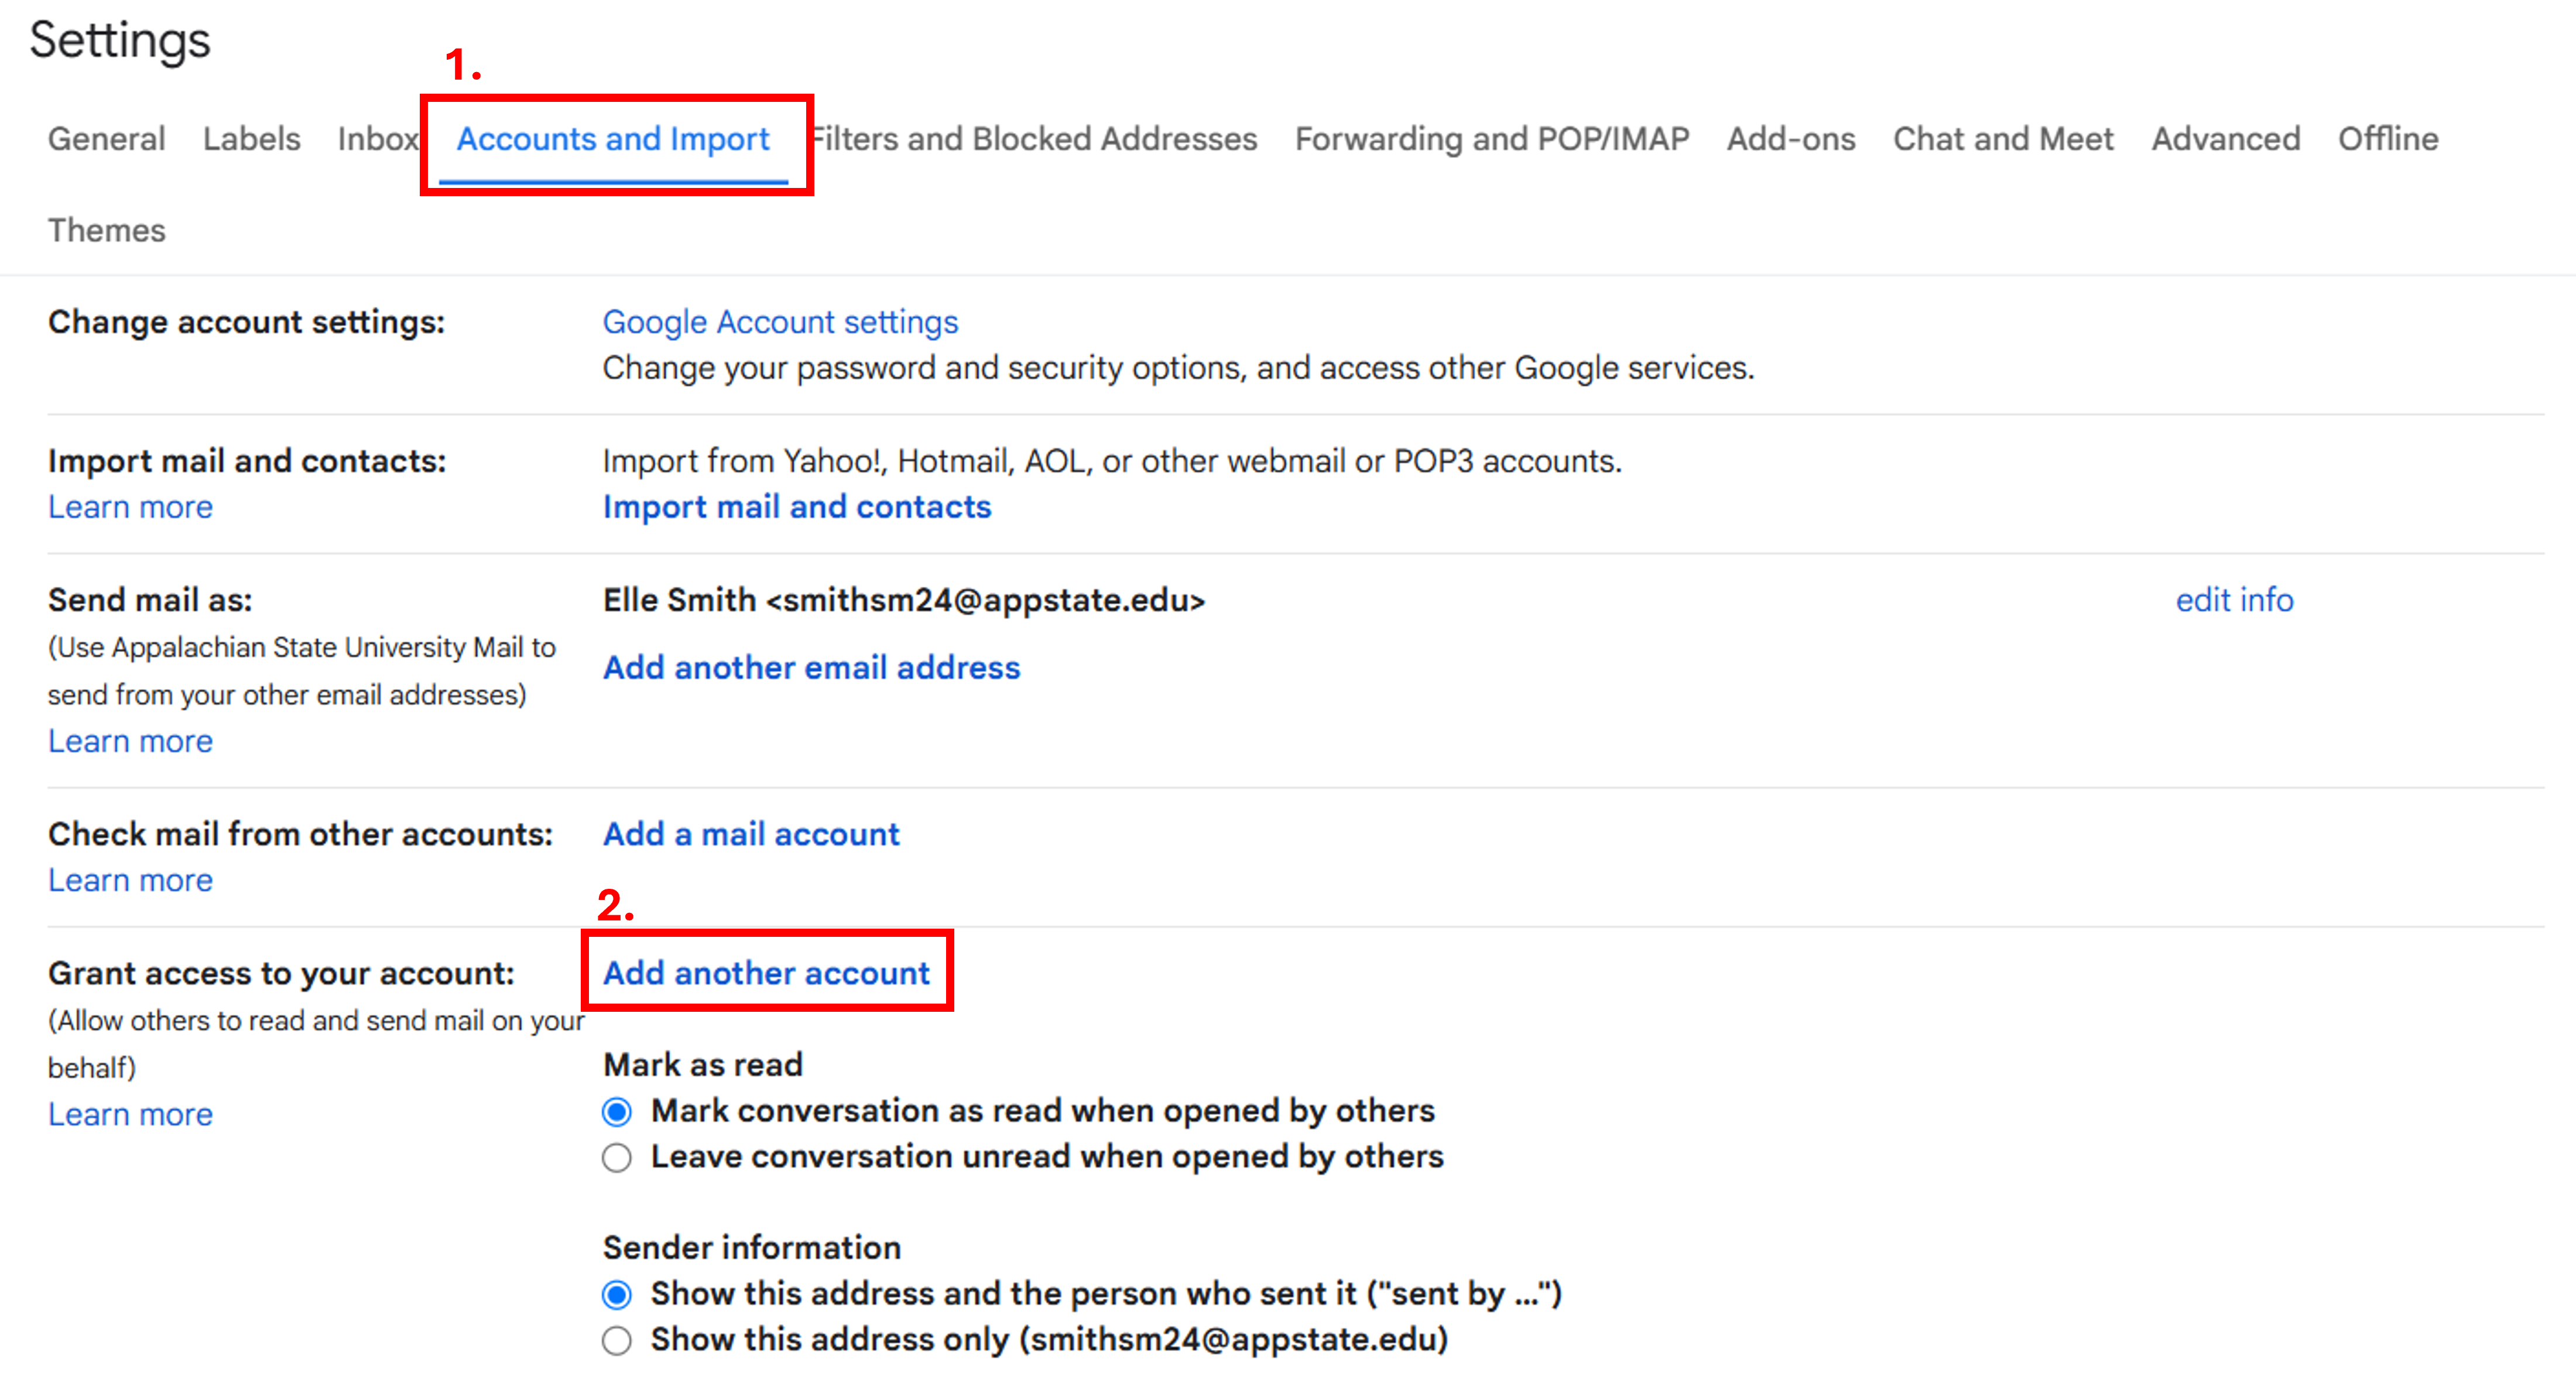2576x1376 pixels.
Task: Click edit info for Elle Smith
Action: [x=2234, y=600]
